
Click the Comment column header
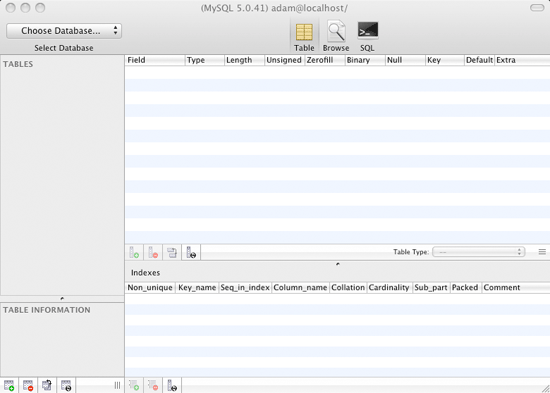(x=516, y=288)
